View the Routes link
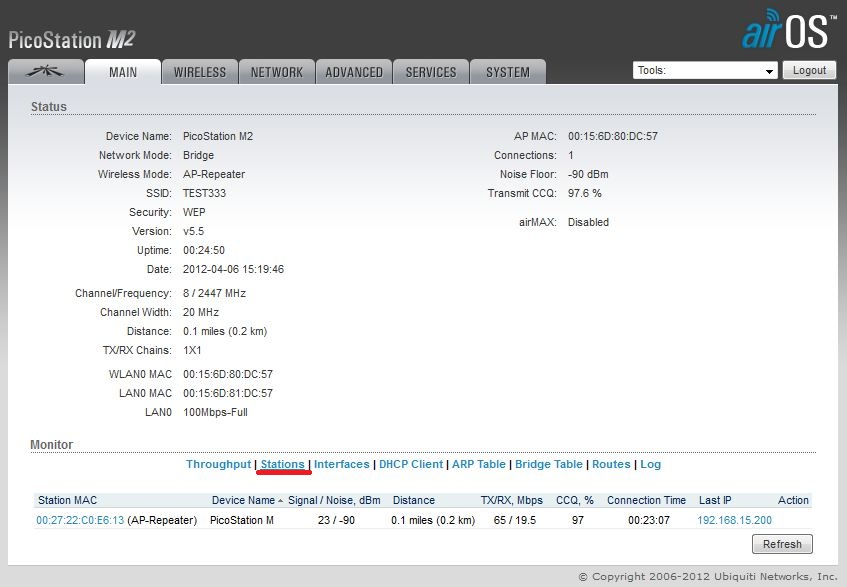 pyautogui.click(x=611, y=464)
